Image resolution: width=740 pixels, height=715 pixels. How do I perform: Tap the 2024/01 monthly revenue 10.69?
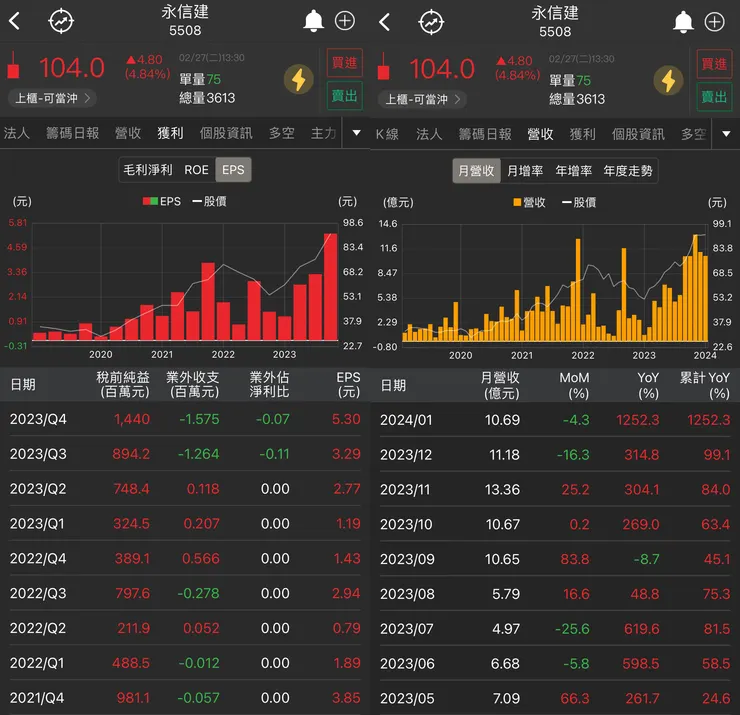(502, 420)
